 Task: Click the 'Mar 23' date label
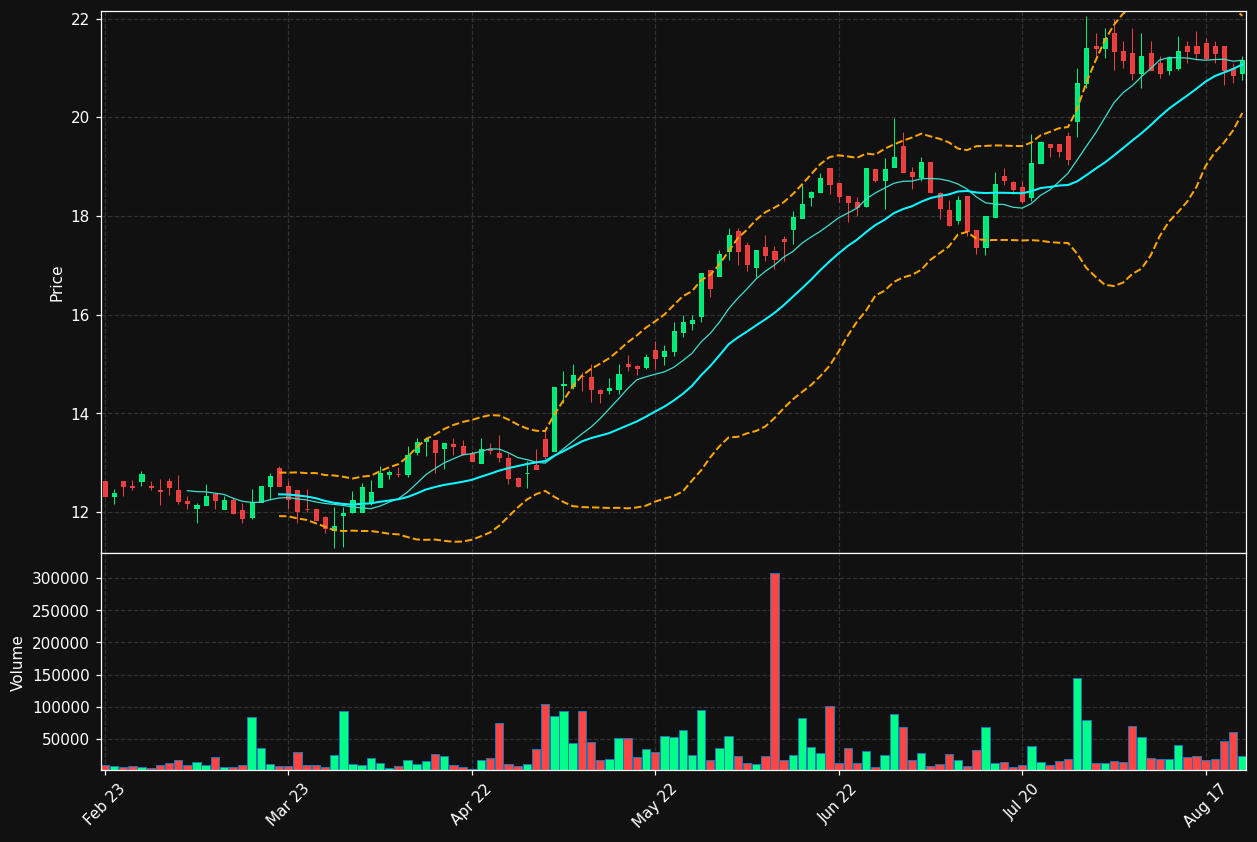pyautogui.click(x=288, y=804)
